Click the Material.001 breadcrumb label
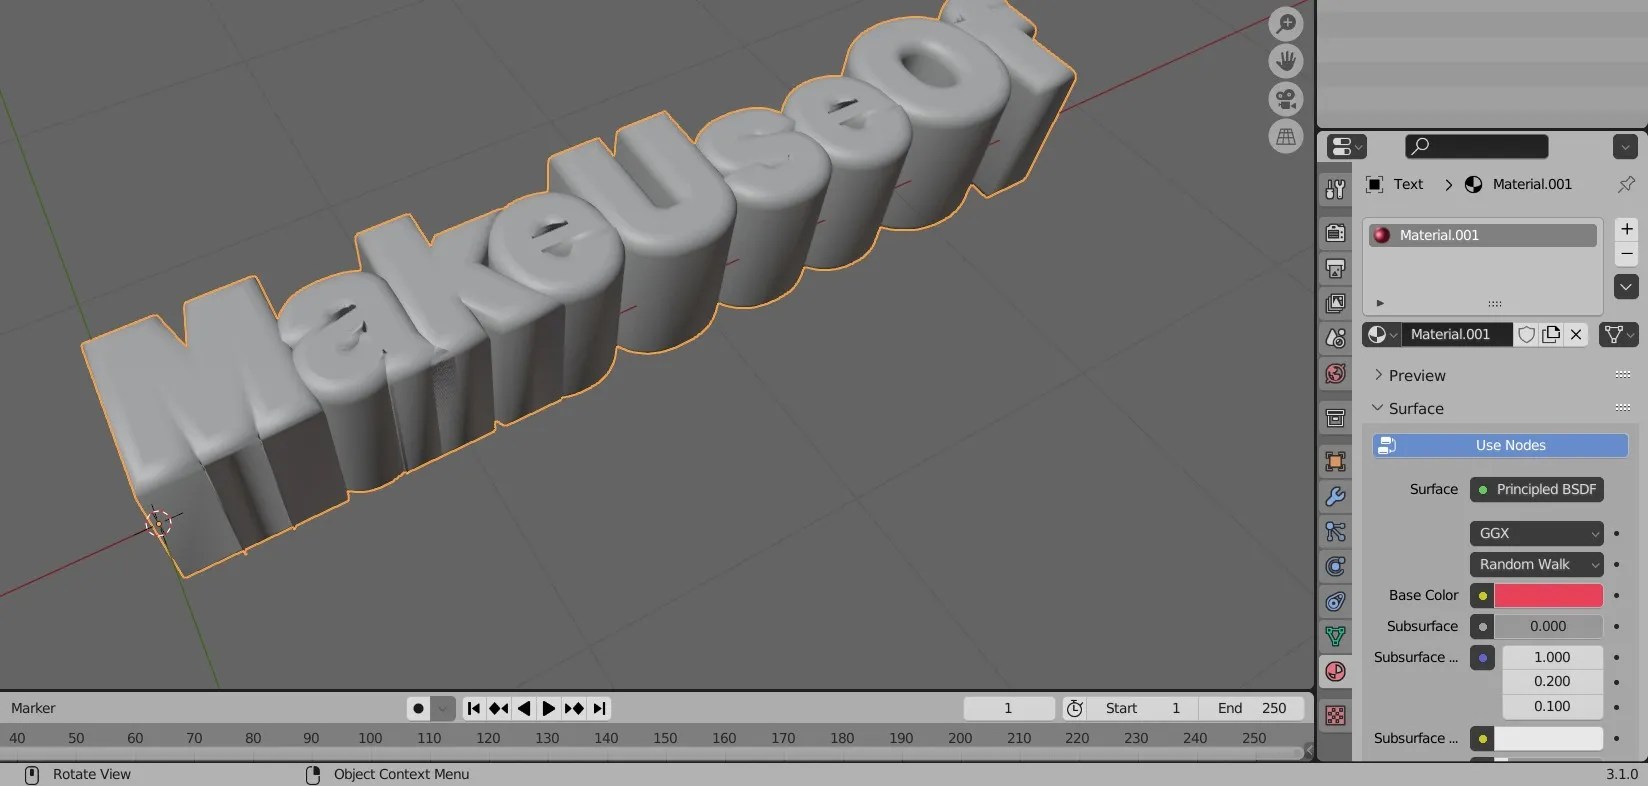The image size is (1648, 786). (x=1532, y=184)
